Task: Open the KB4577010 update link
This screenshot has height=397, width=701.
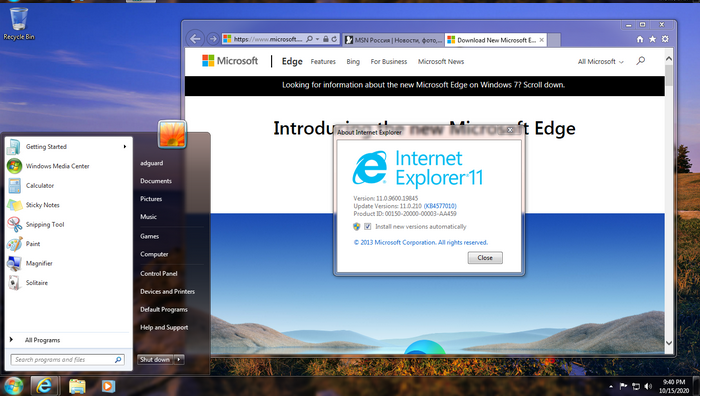Action: [440, 206]
